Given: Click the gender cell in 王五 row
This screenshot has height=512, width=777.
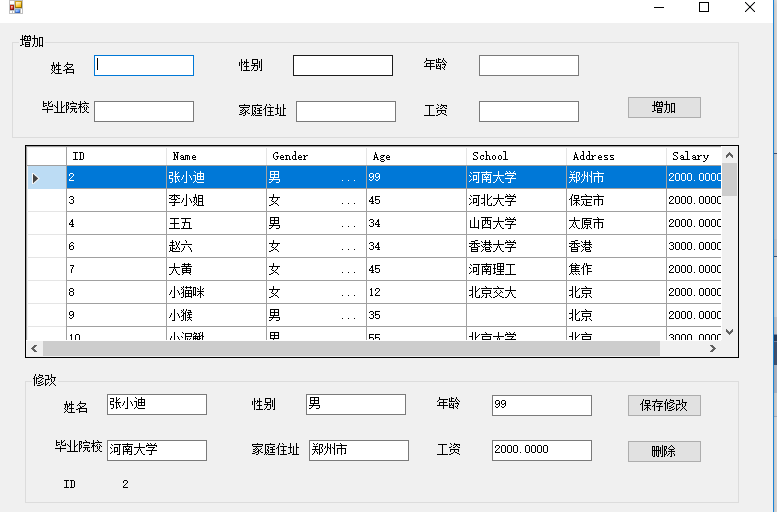Looking at the screenshot, I should [x=317, y=224].
